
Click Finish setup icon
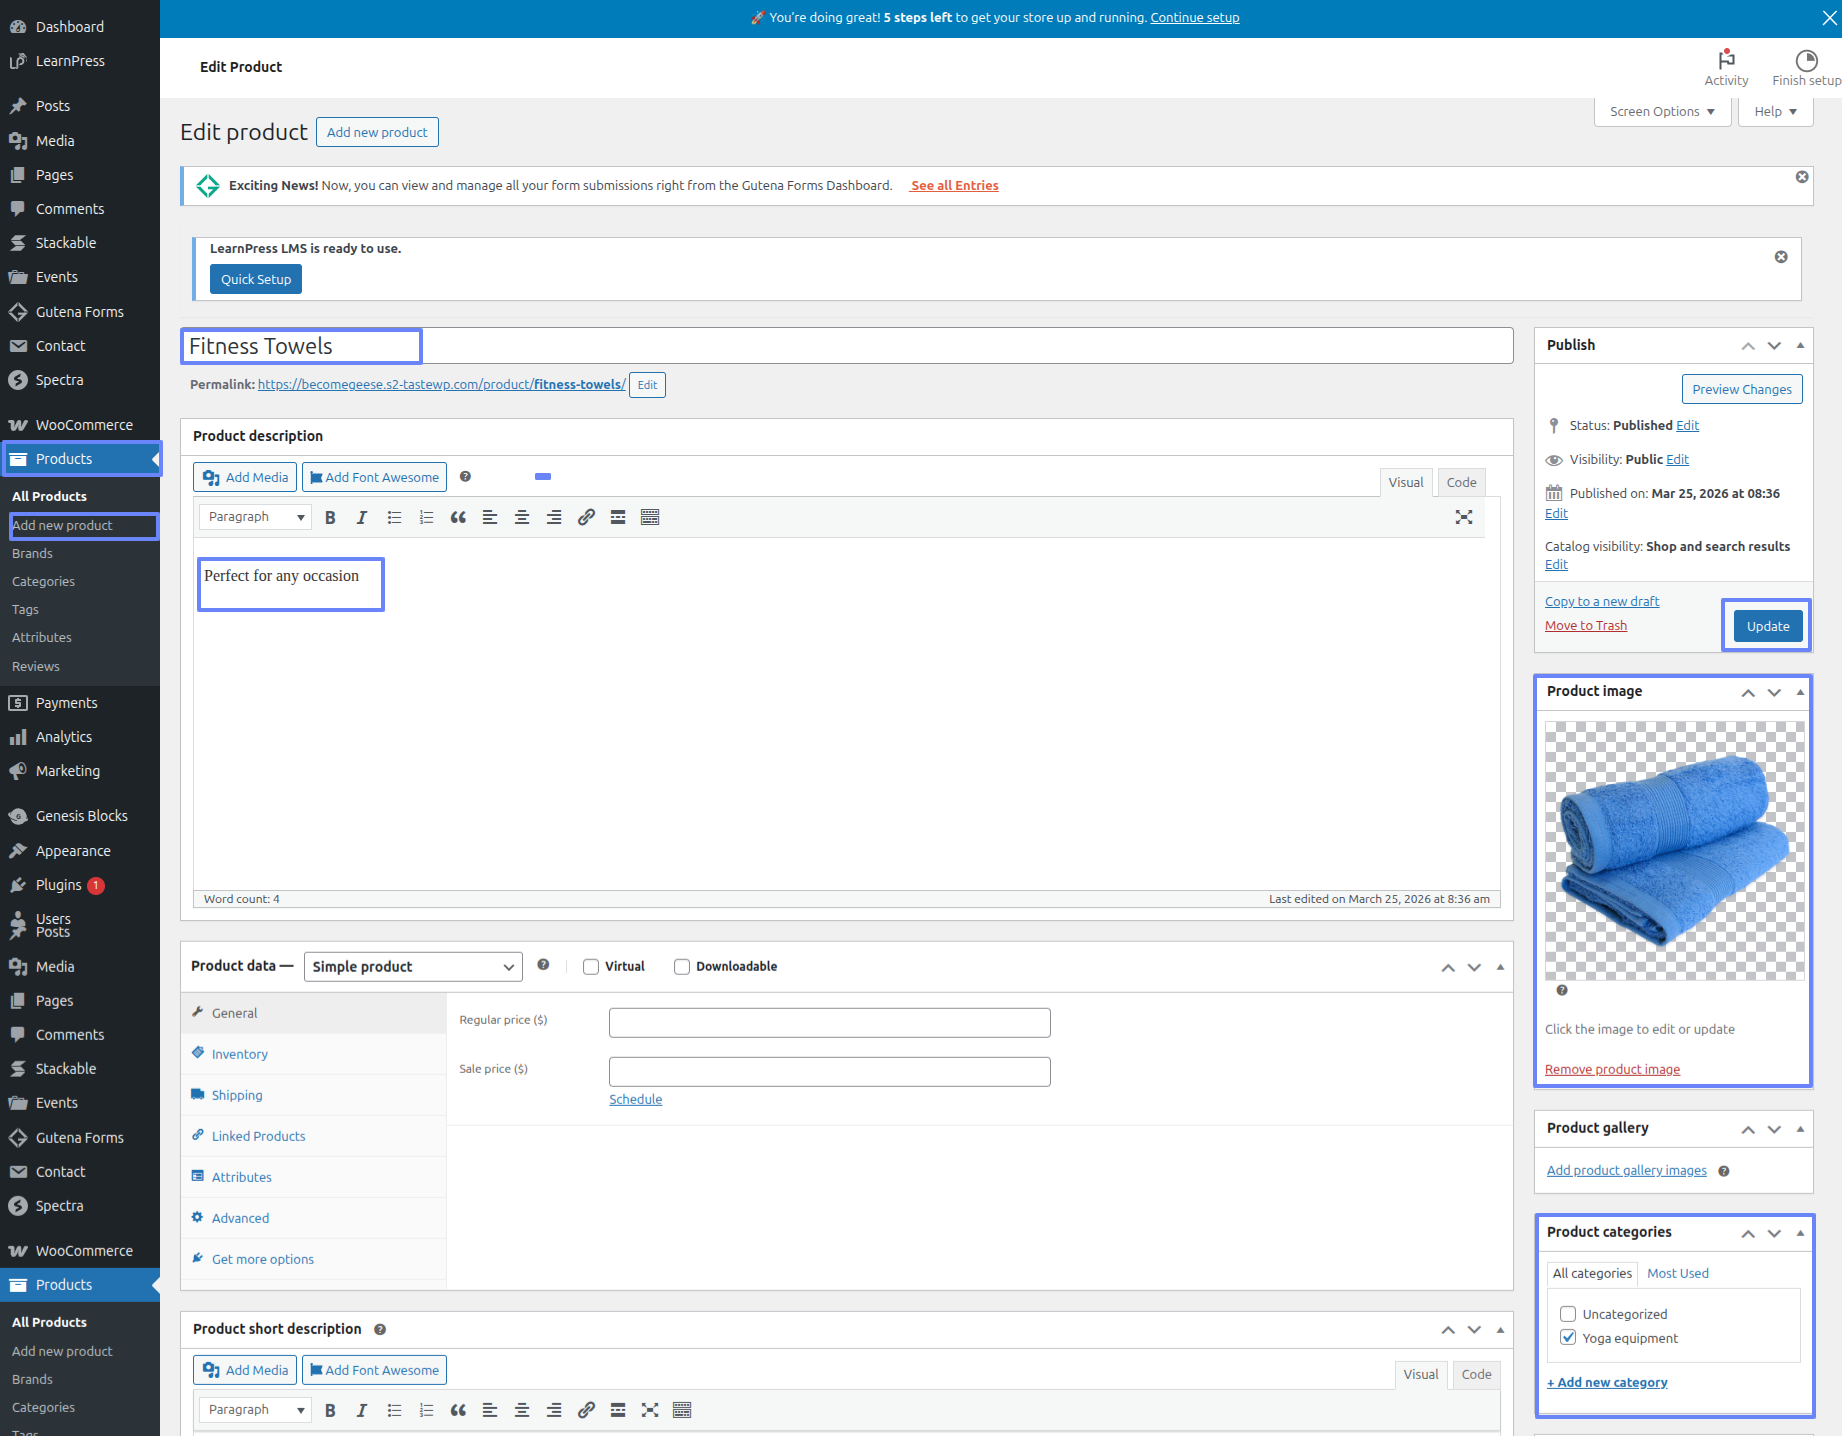point(1806,67)
